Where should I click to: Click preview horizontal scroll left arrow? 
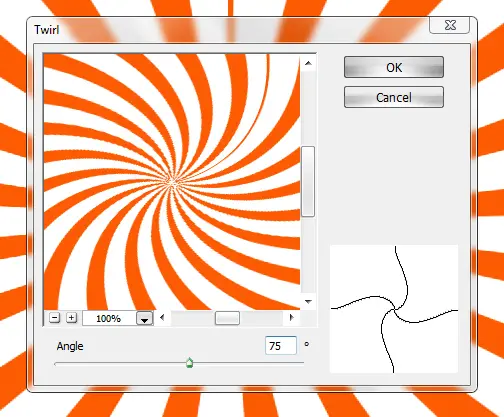(x=162, y=318)
